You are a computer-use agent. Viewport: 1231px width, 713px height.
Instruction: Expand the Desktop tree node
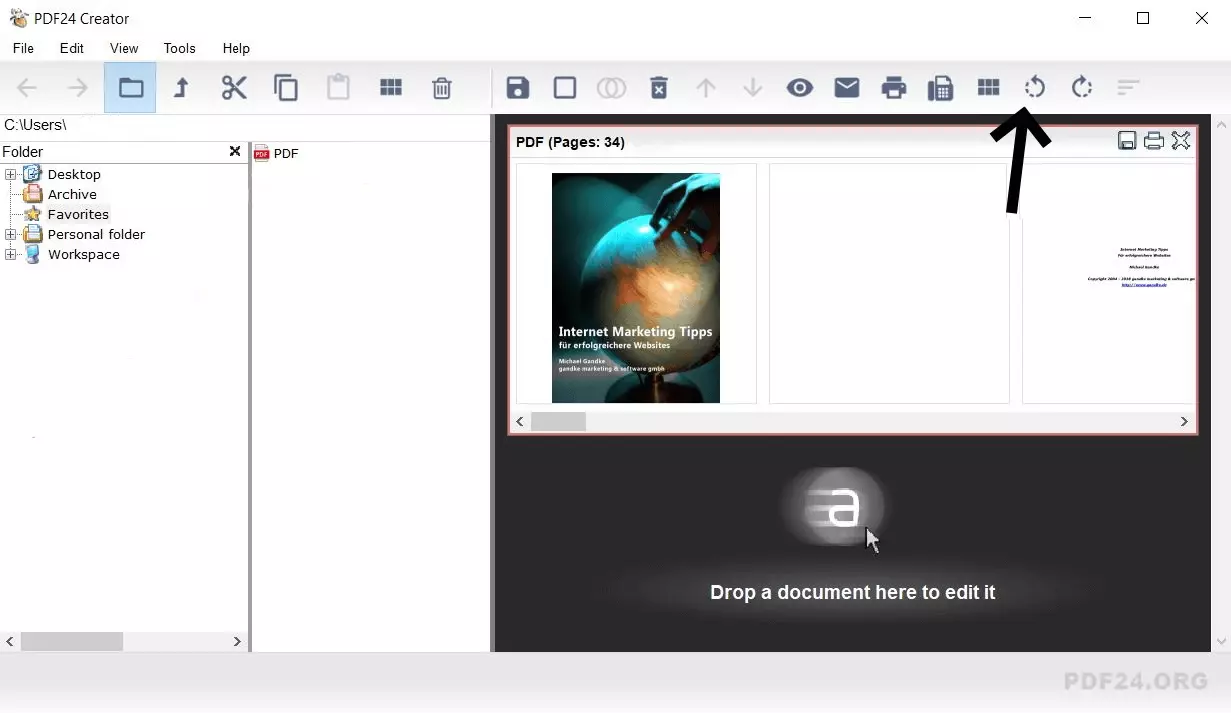point(11,175)
